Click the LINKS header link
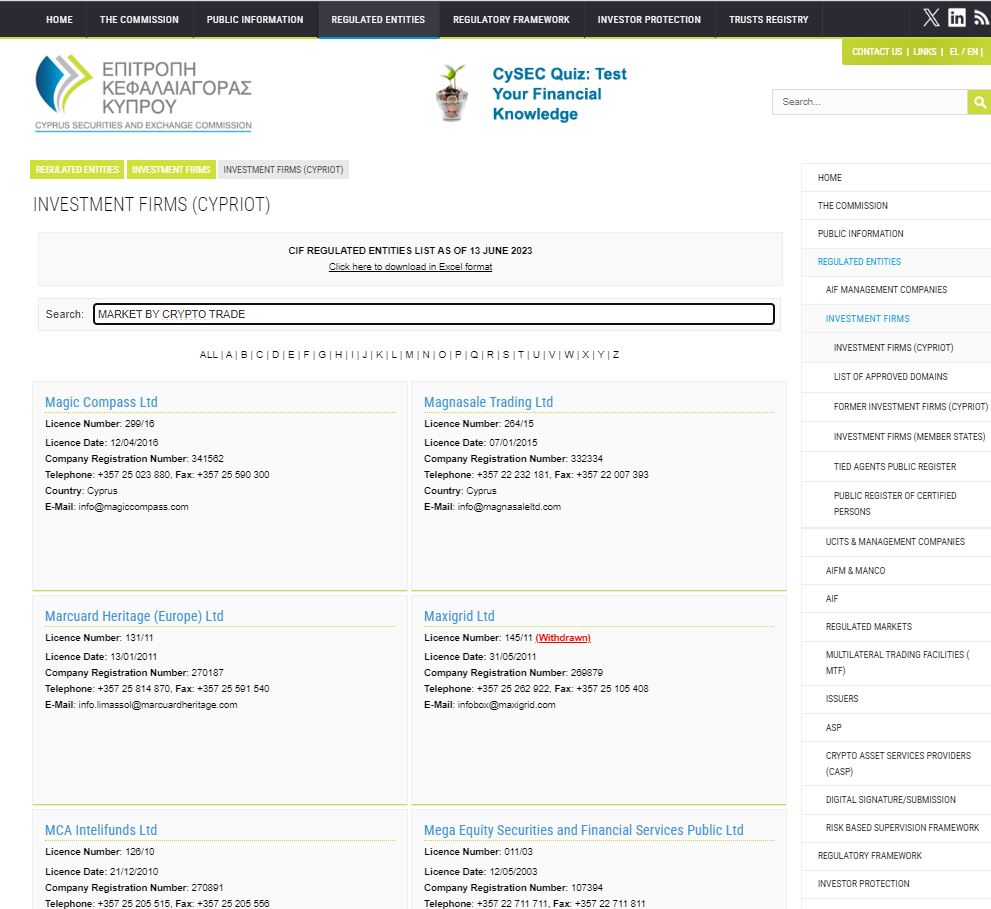The image size is (991, 909). point(925,52)
